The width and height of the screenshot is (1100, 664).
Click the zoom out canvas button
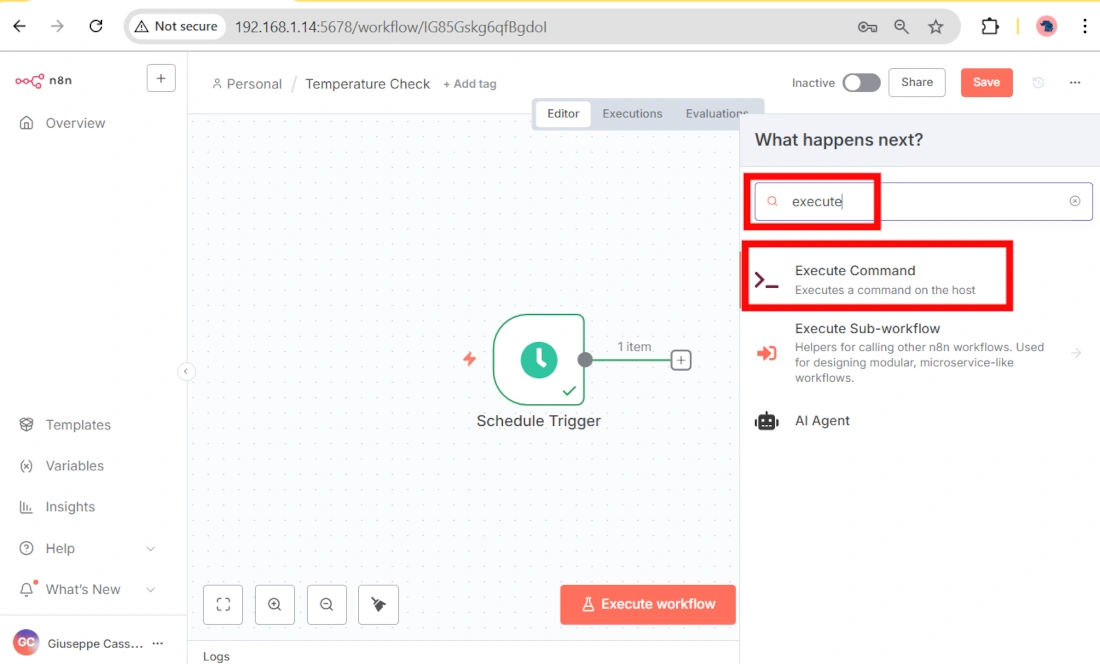tap(326, 604)
